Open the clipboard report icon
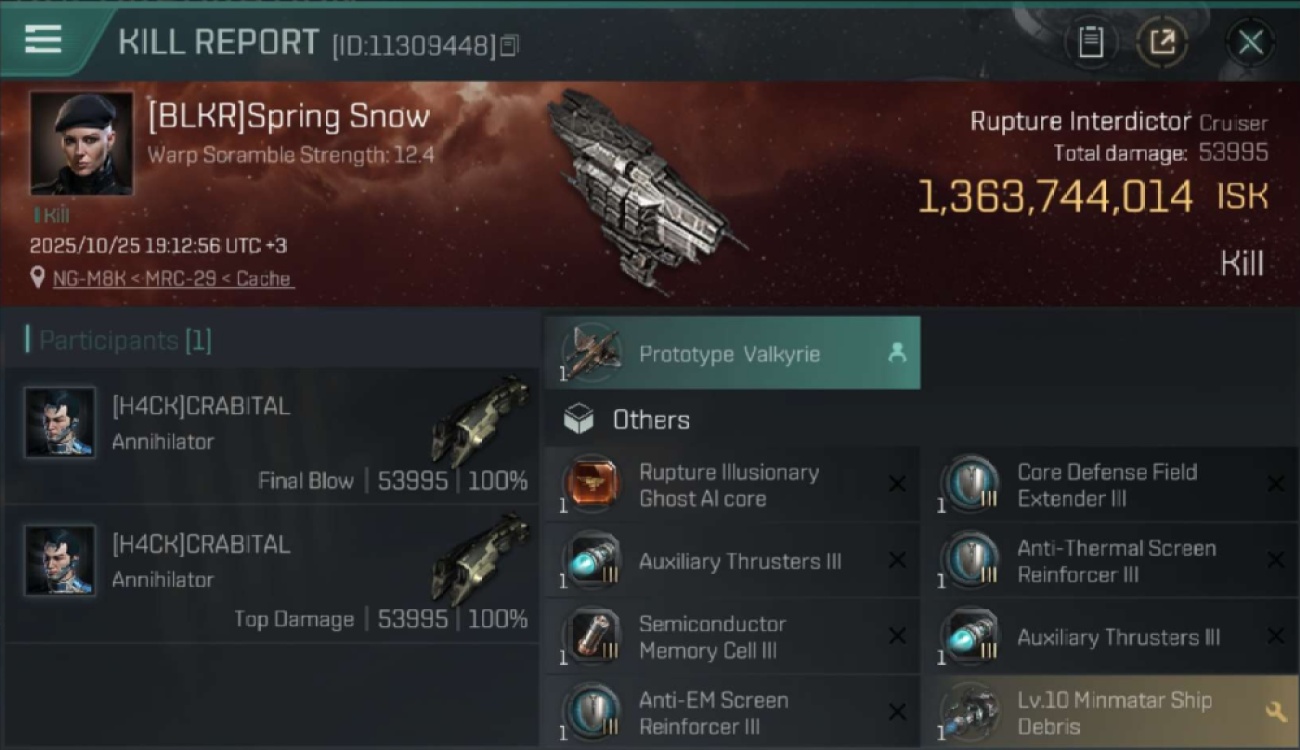This screenshot has width=1300, height=750. point(1090,42)
